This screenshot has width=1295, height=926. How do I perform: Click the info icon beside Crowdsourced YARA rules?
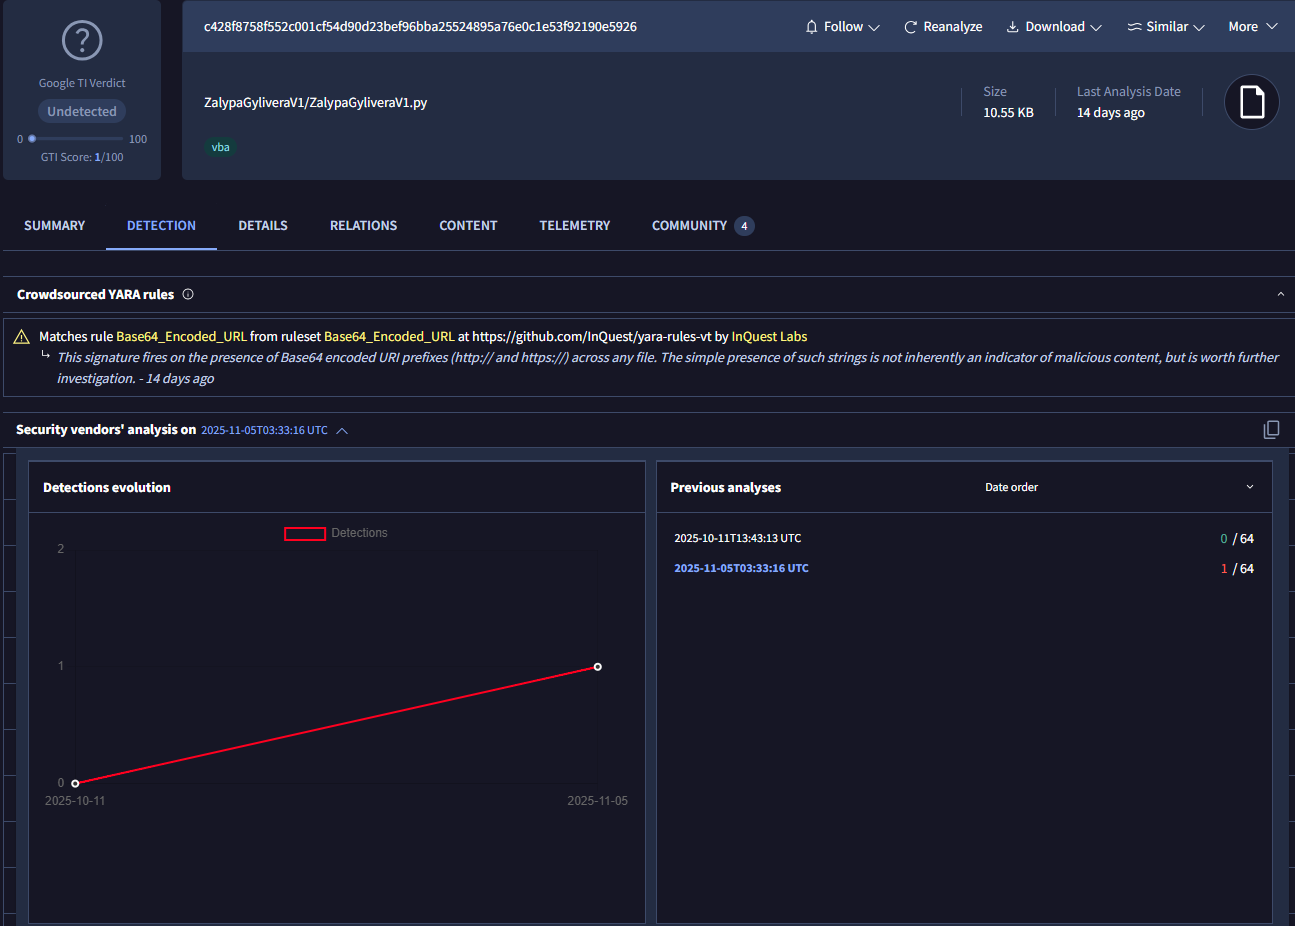188,294
